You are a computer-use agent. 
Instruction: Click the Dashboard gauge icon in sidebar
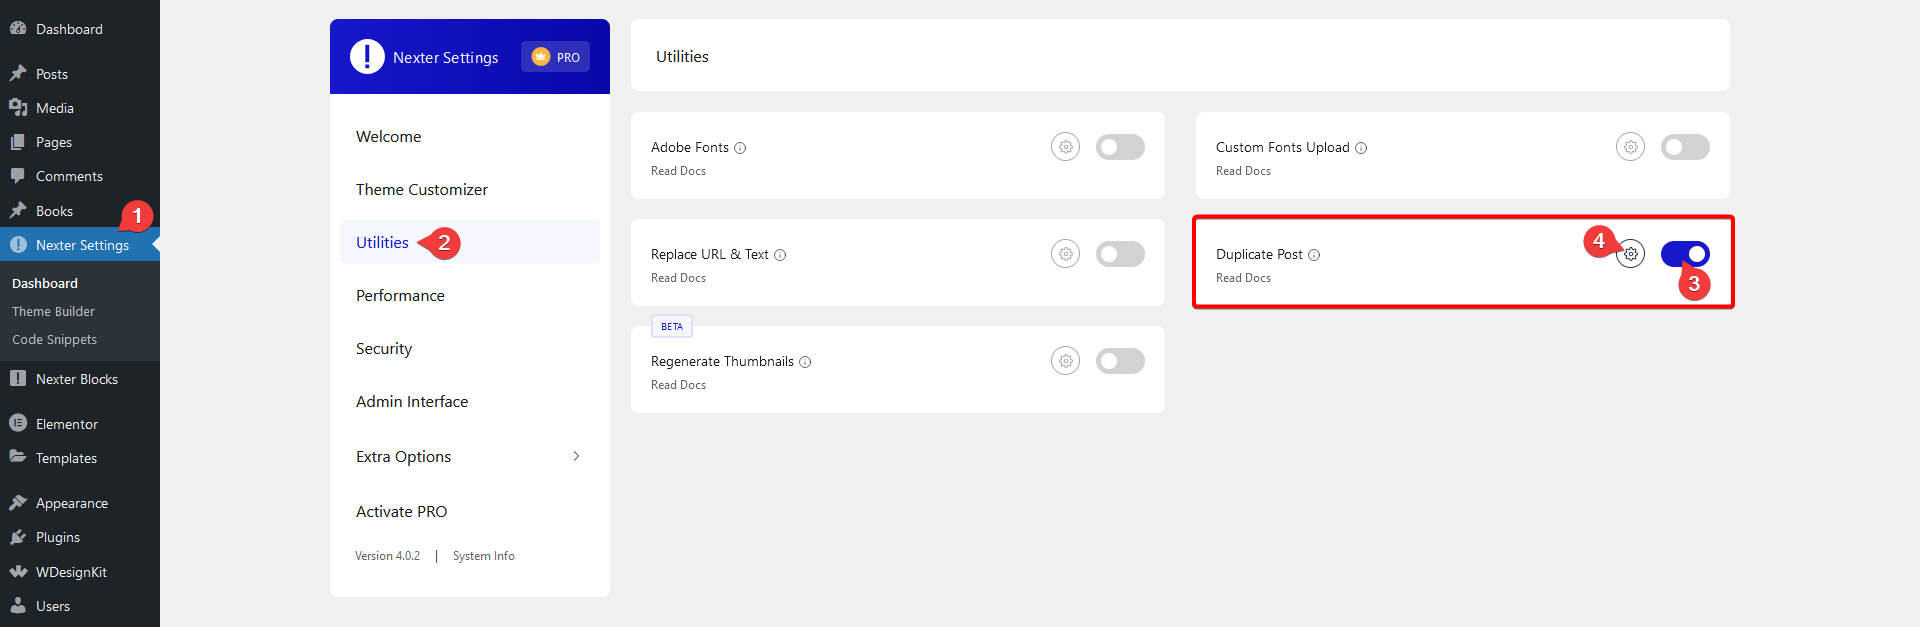click(18, 29)
